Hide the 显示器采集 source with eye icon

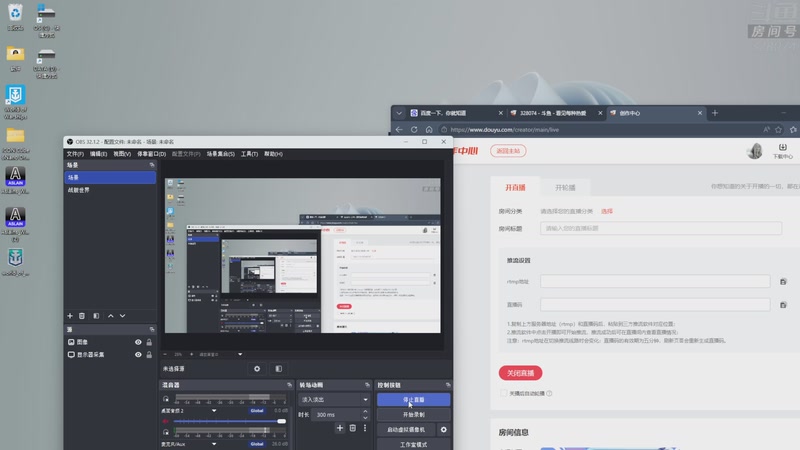138,355
